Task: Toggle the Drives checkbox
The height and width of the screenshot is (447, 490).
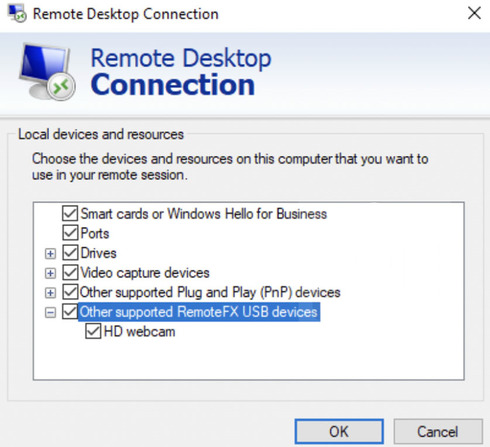Action: click(70, 253)
